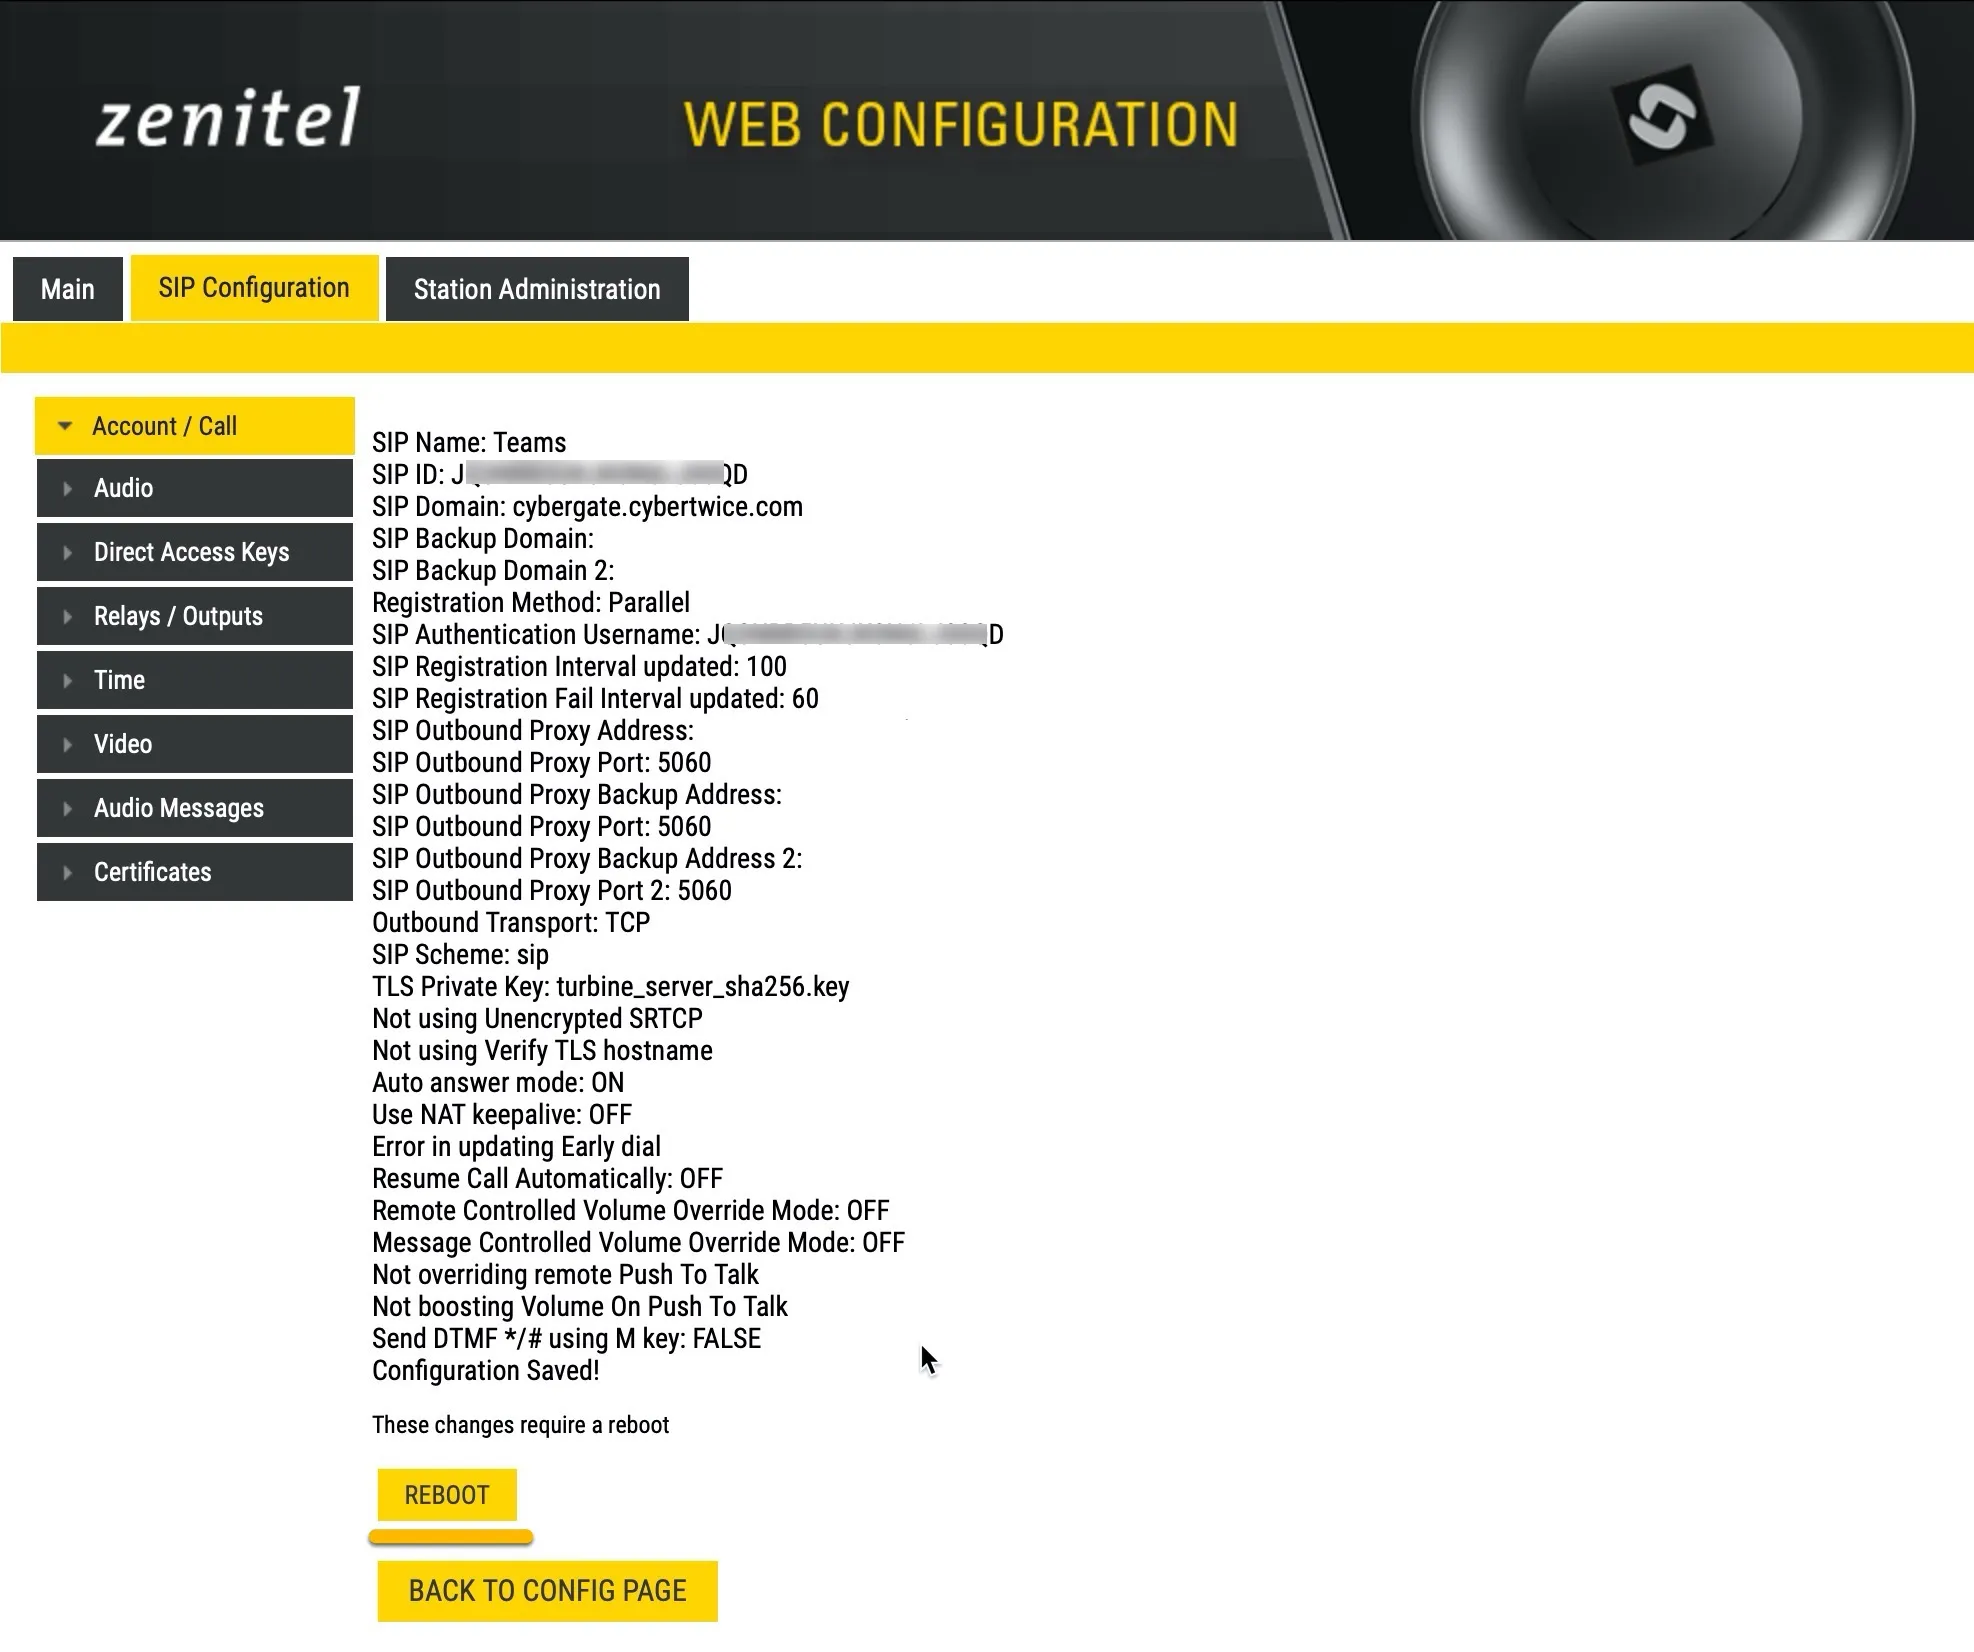Expand the Audio Messages arrow
Image resolution: width=1974 pixels, height=1652 pixels.
coord(67,809)
